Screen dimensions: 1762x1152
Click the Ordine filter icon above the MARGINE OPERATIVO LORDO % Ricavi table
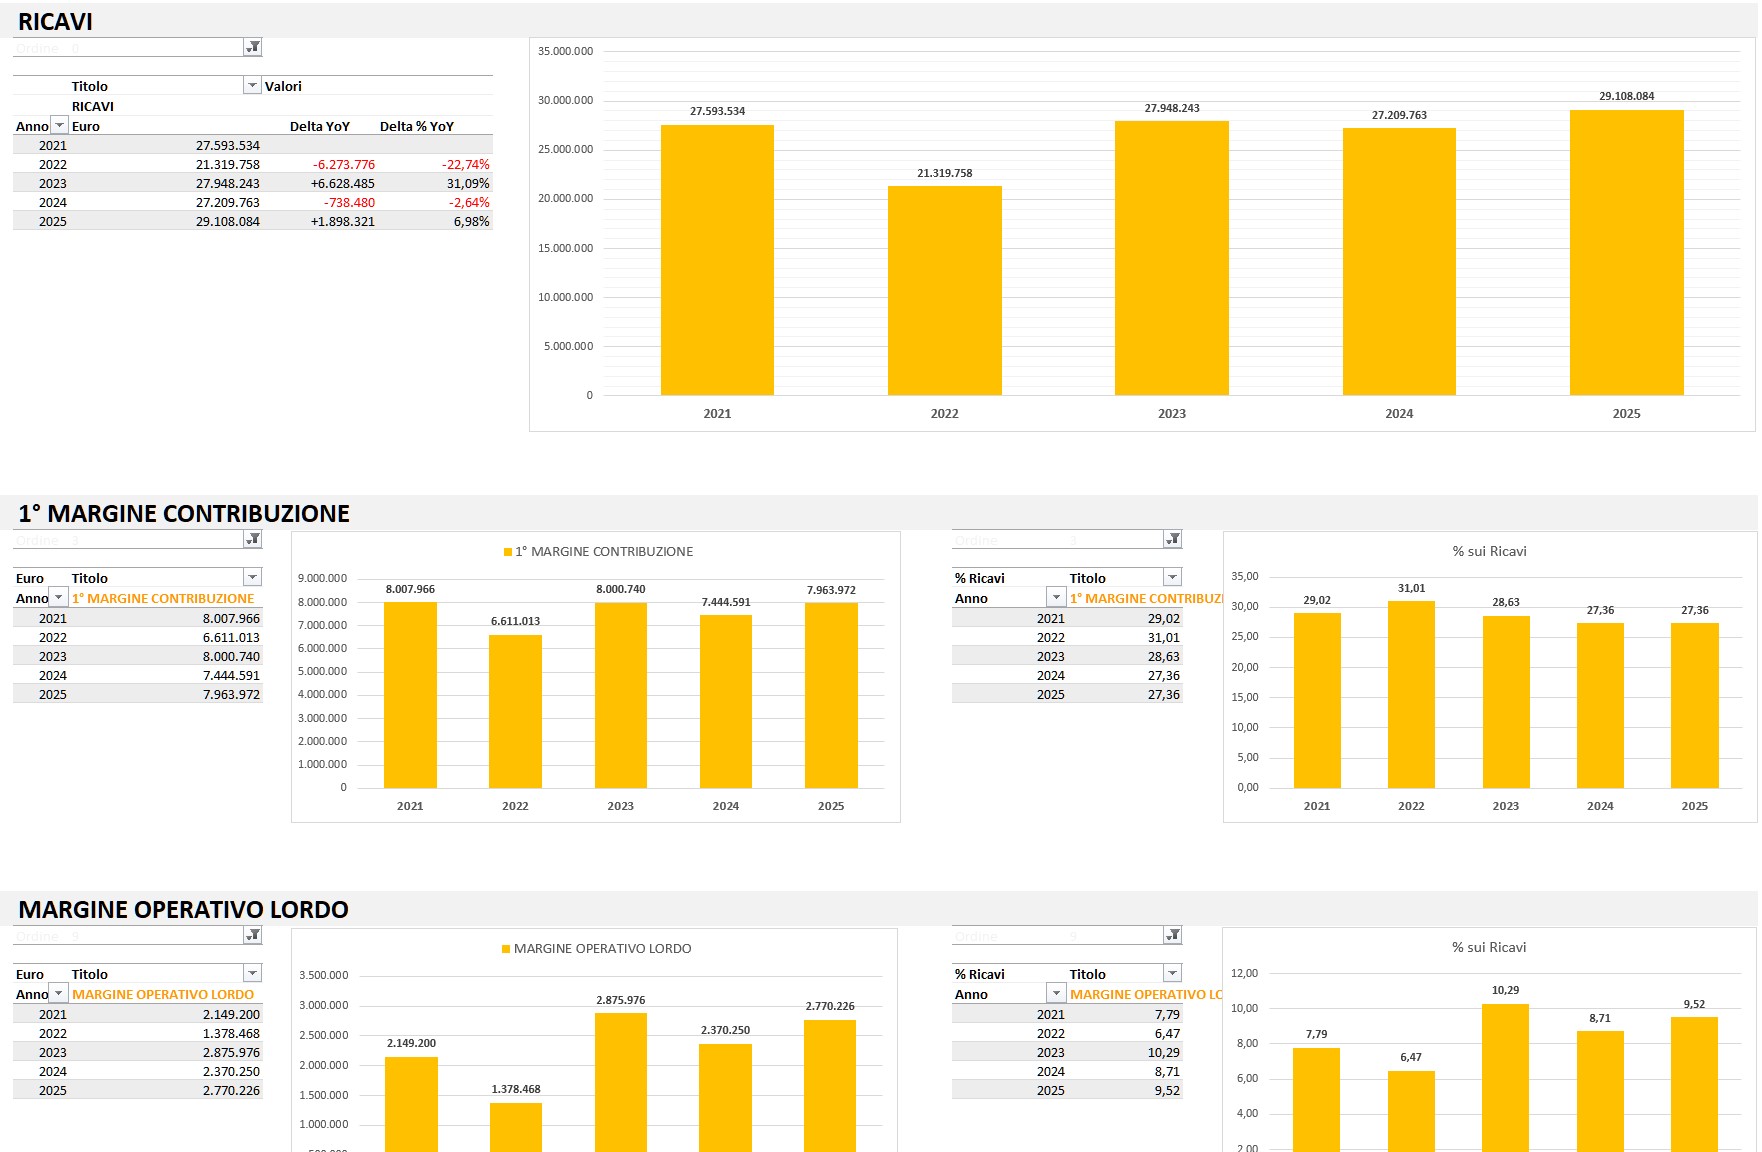1173,935
